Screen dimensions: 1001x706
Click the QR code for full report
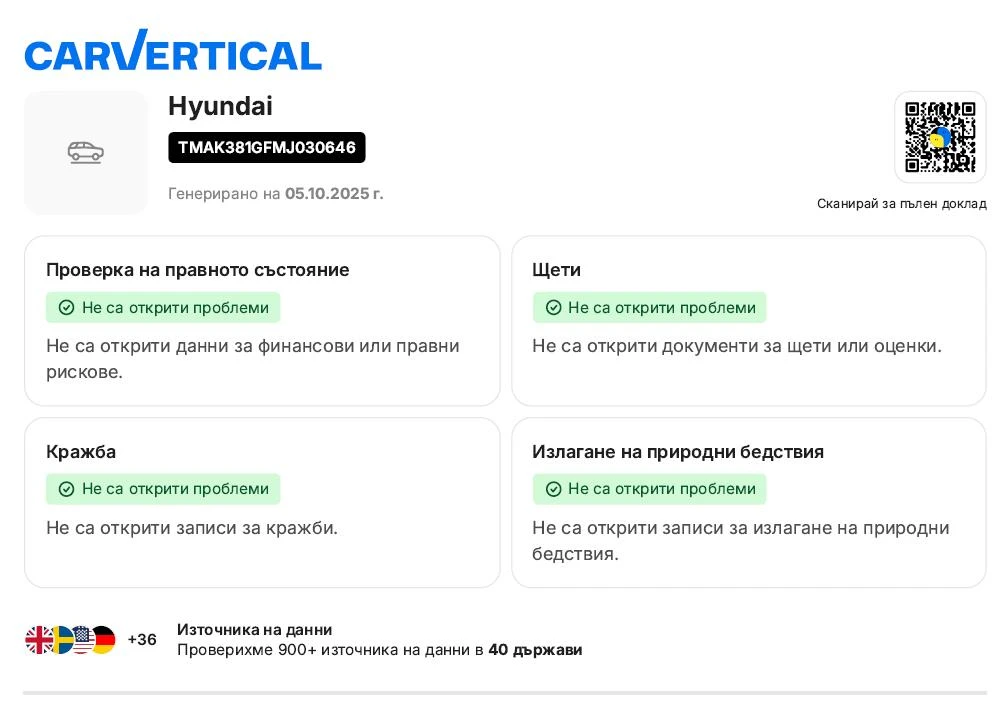940,138
